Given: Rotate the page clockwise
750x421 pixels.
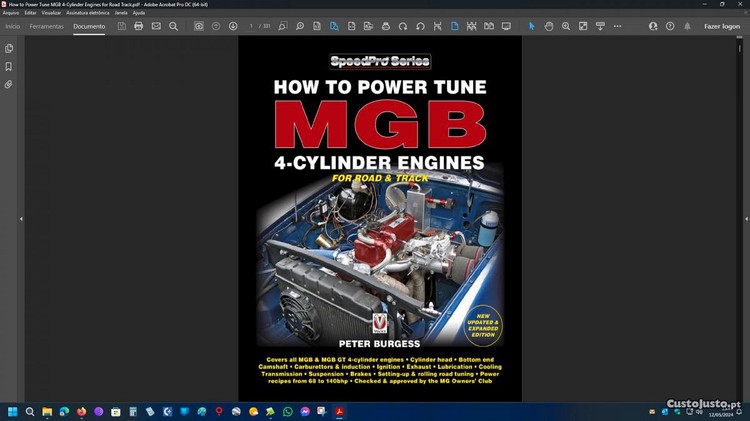Looking at the screenshot, I should tap(404, 26).
